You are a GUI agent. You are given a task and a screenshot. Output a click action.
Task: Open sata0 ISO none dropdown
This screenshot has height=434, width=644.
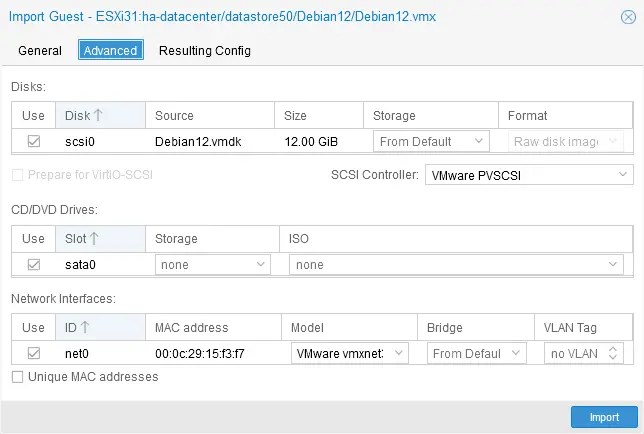[456, 264]
